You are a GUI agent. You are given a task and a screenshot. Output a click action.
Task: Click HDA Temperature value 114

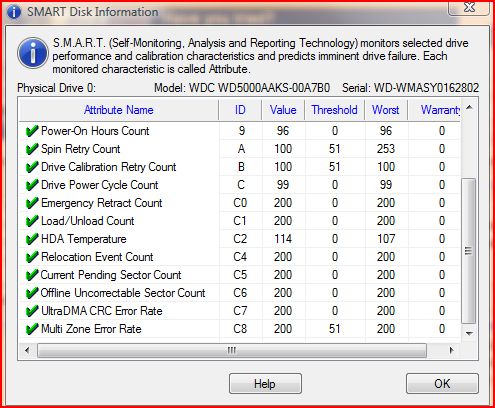tap(283, 239)
